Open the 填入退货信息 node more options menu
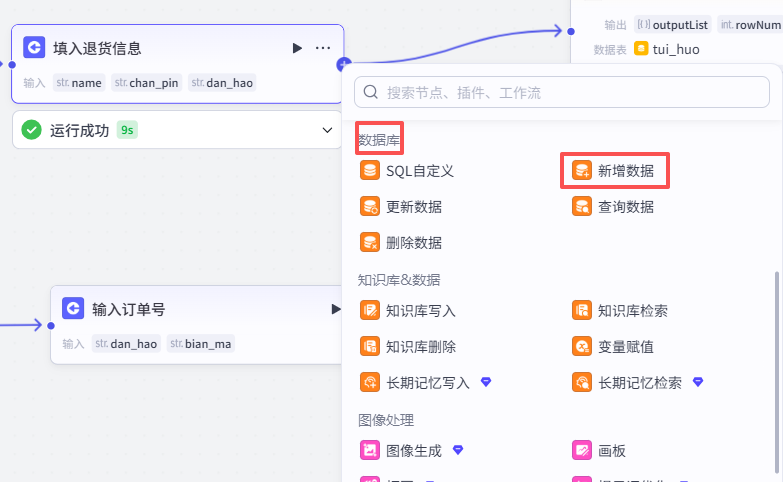The image size is (783, 482). coord(323,48)
